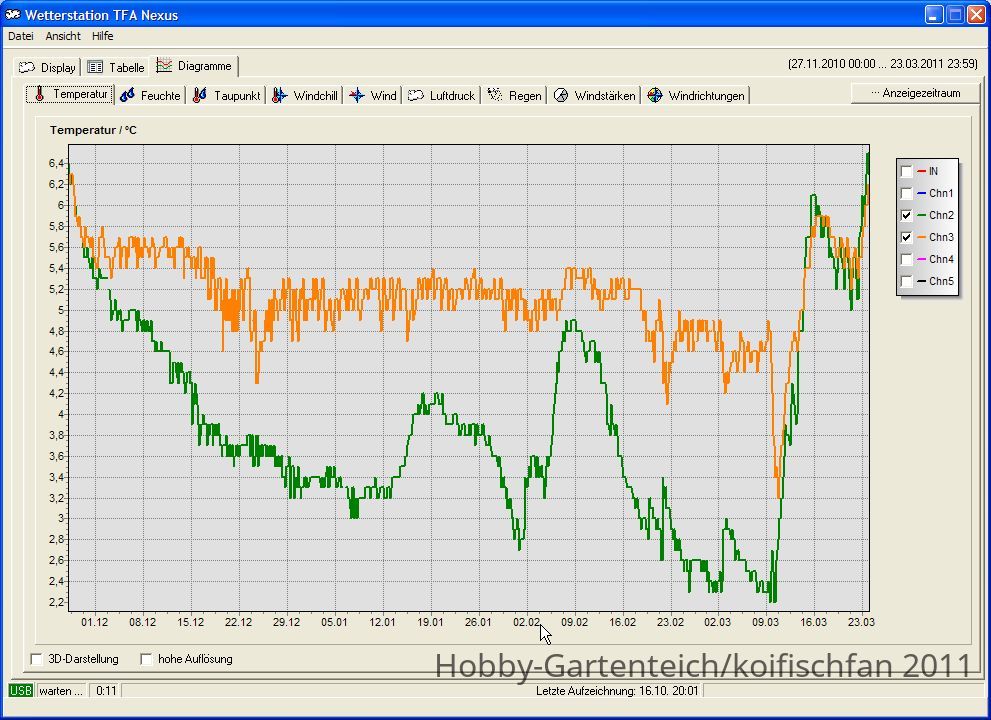Click the application icon in title bar
The width and height of the screenshot is (991, 720).
pyautogui.click(x=13, y=15)
